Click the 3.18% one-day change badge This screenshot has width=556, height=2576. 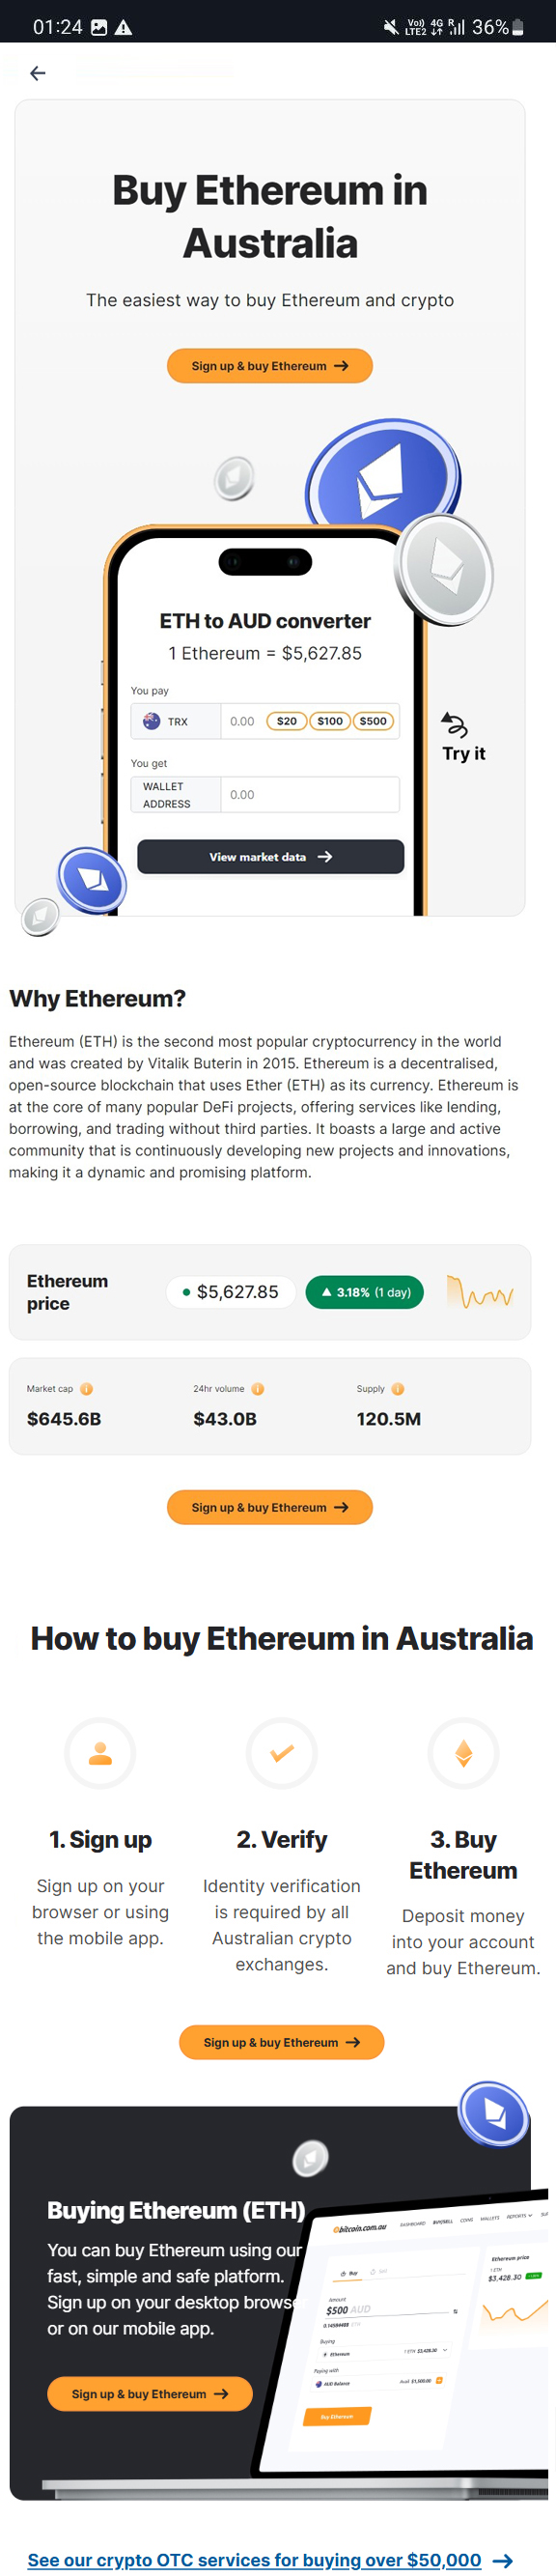click(x=365, y=1292)
